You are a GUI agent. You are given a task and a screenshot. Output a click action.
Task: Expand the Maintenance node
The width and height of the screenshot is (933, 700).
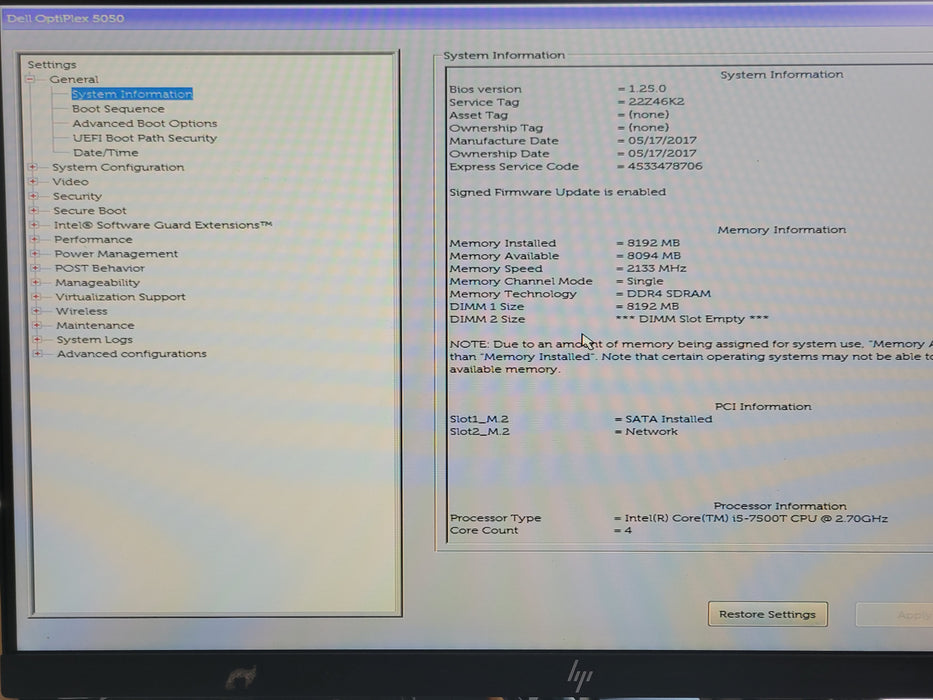[x=36, y=325]
